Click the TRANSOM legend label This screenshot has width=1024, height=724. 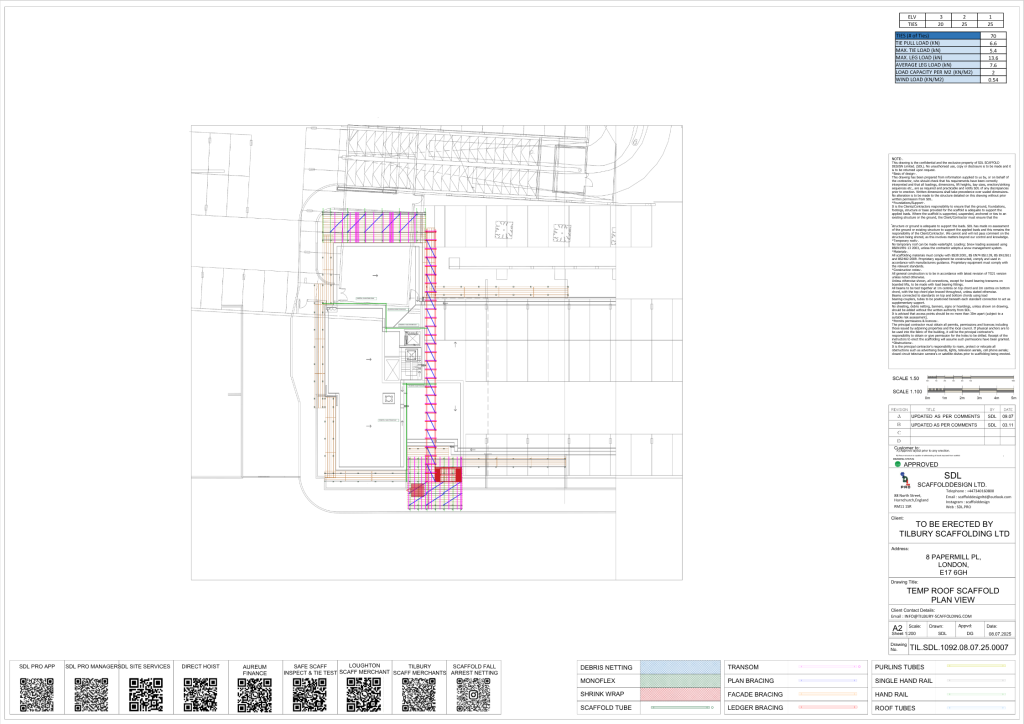(743, 667)
